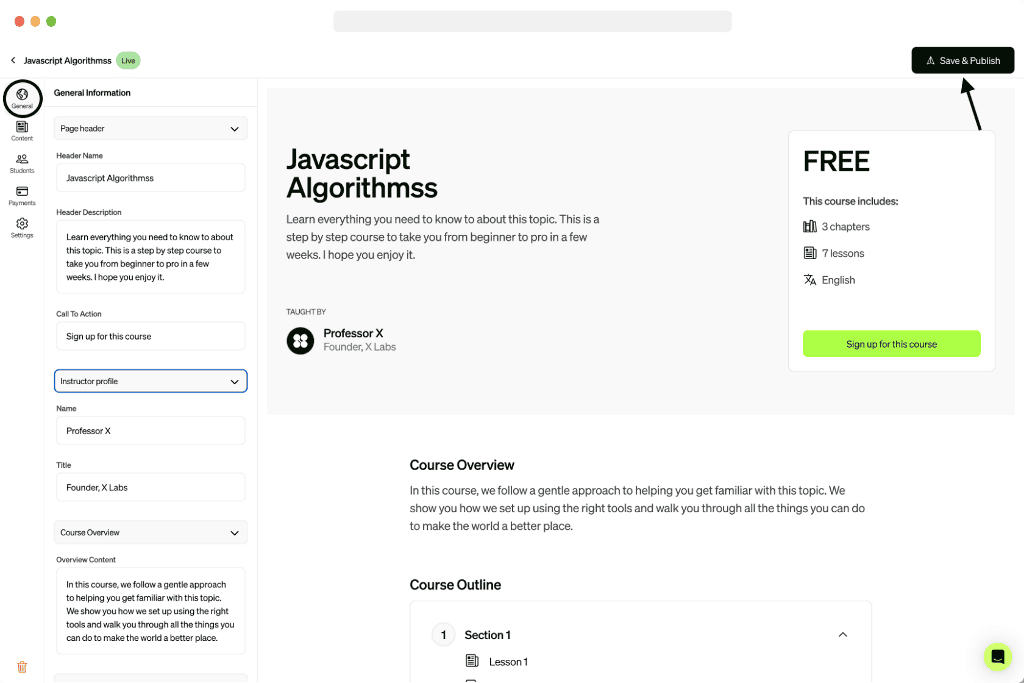Open the General sidebar section
Image resolution: width=1024 pixels, height=683 pixels.
[22, 98]
